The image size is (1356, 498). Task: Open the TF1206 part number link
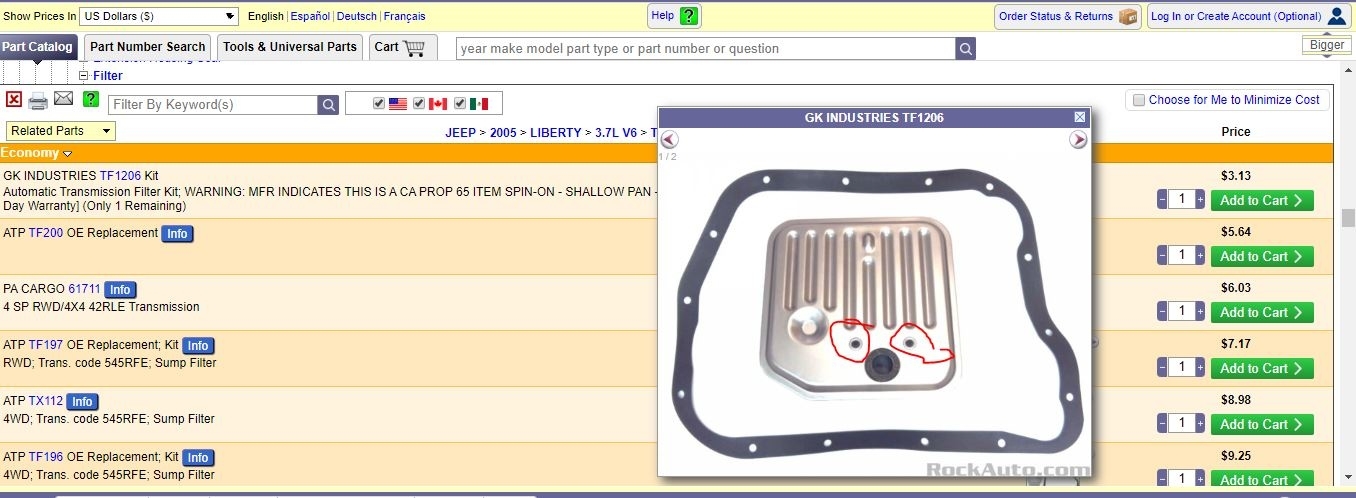[x=120, y=176]
